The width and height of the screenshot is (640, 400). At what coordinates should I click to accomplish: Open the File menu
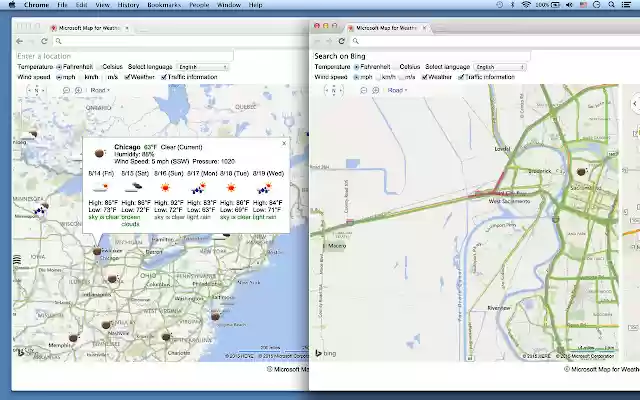pyautogui.click(x=62, y=5)
